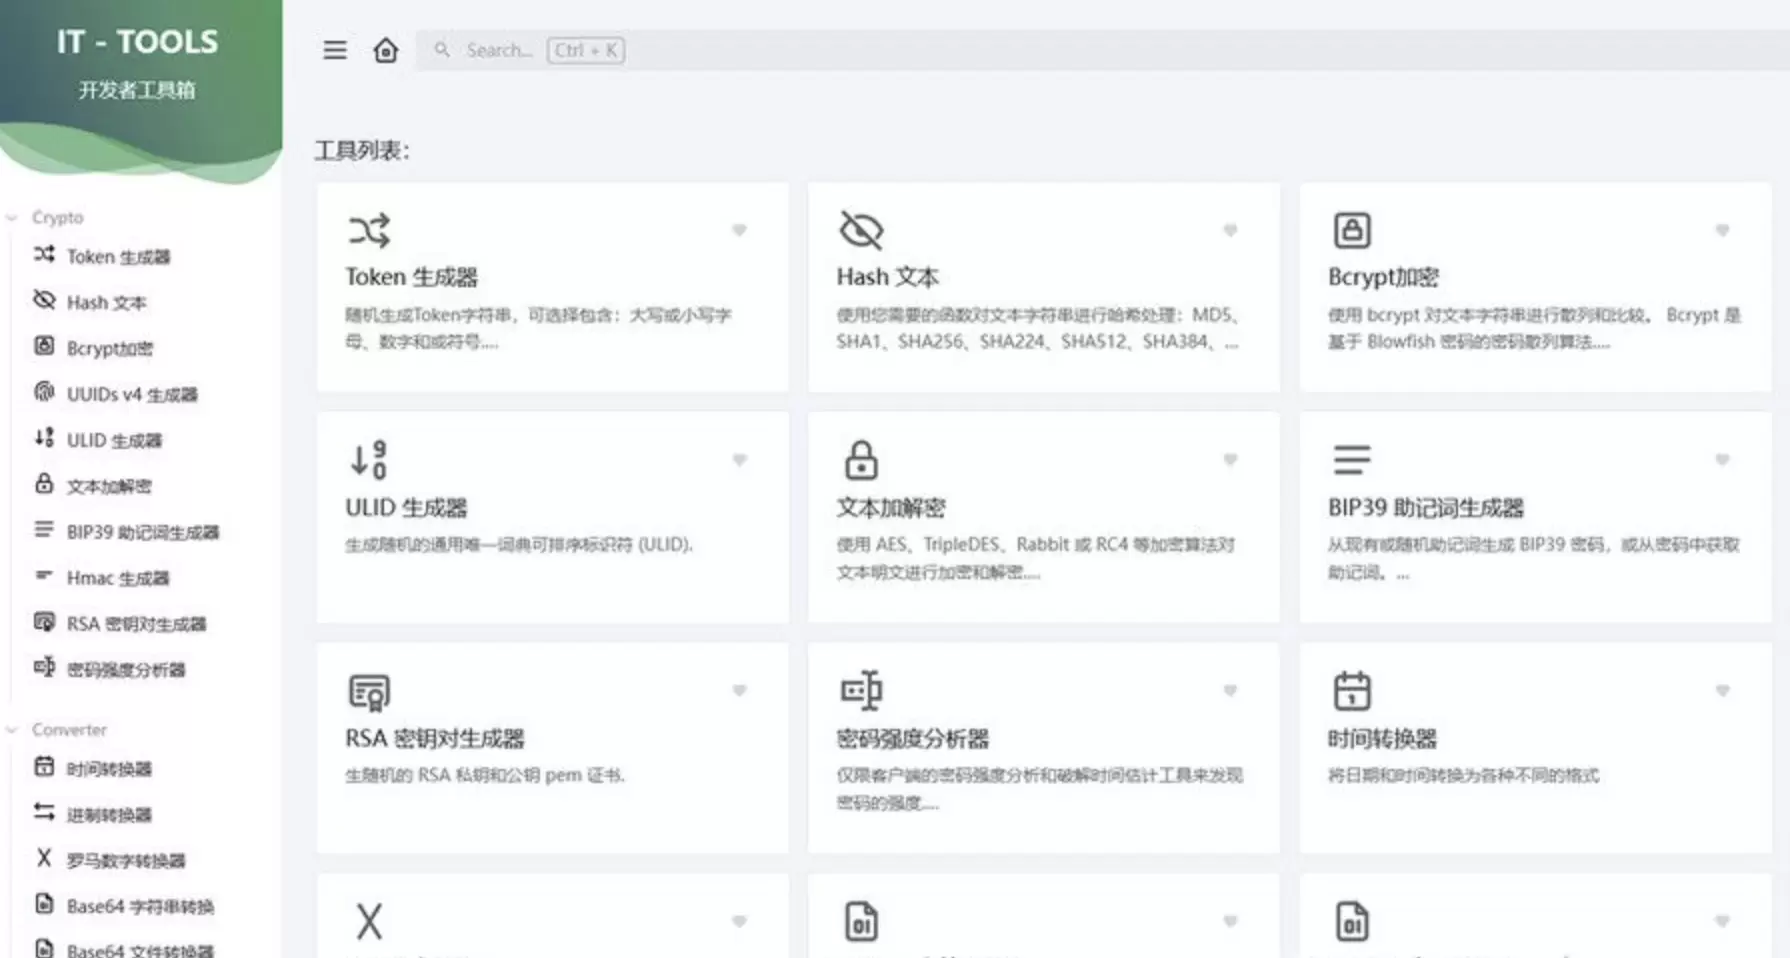The height and width of the screenshot is (958, 1790).
Task: Favorite the Bcrypt加密 card
Action: pos(1722,230)
